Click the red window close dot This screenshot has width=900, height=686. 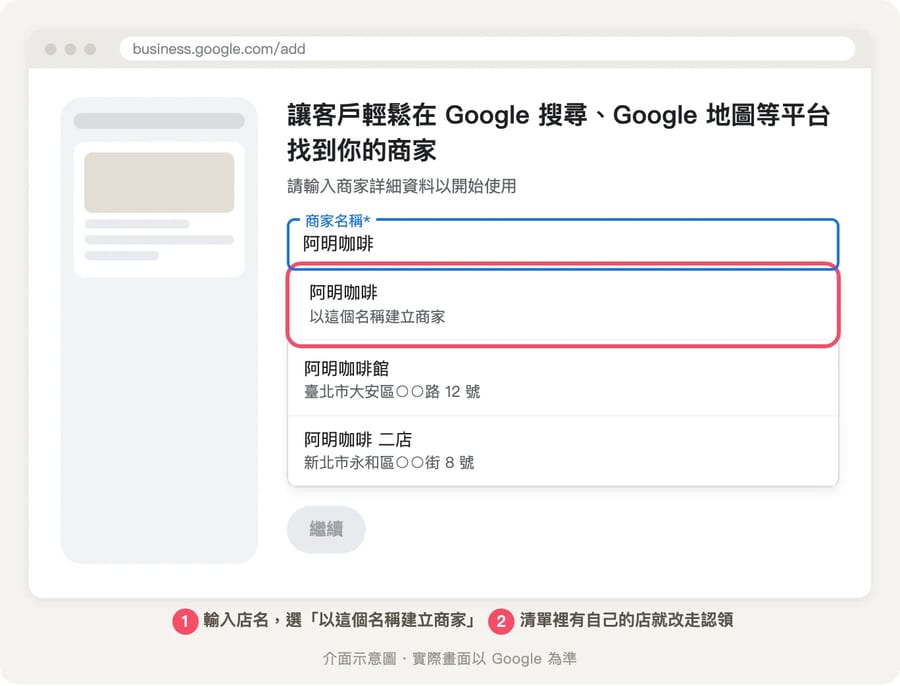51,49
